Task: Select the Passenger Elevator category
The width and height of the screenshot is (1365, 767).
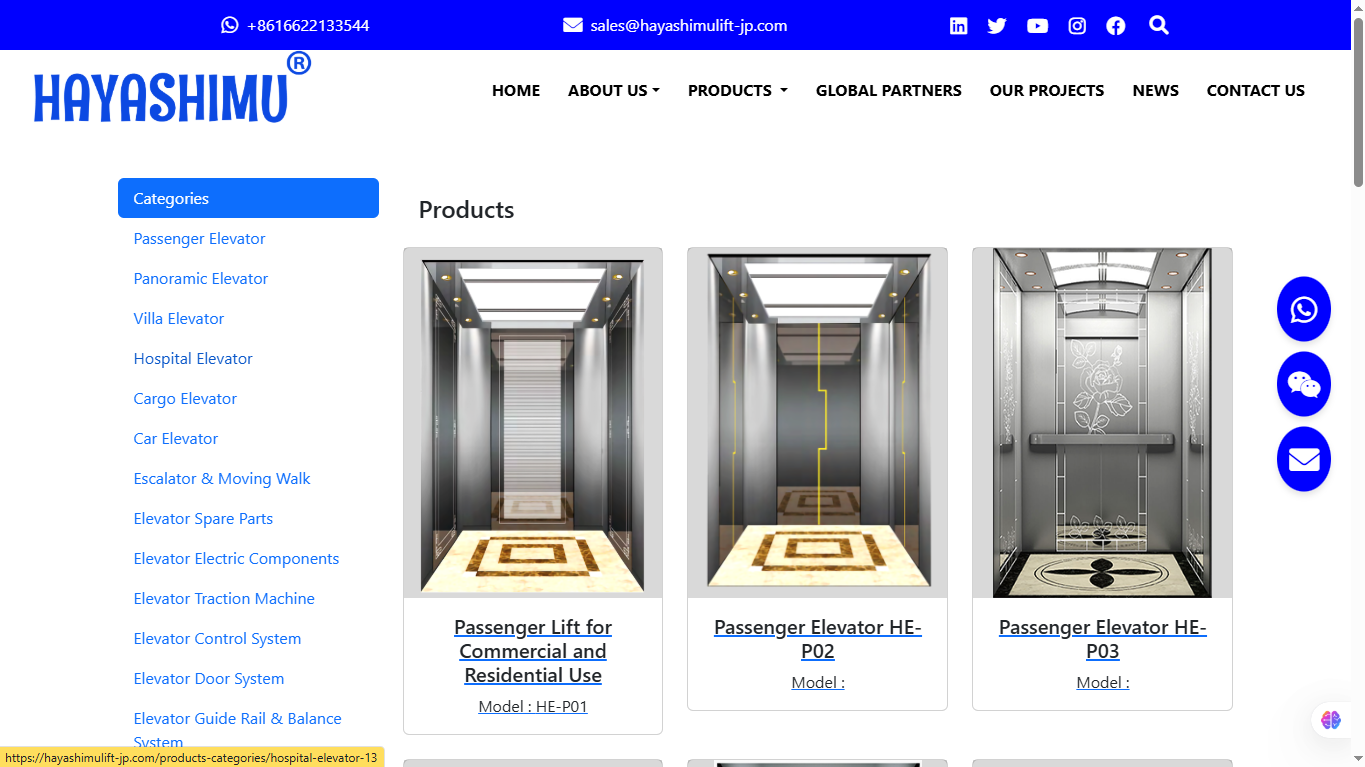Action: click(x=200, y=238)
